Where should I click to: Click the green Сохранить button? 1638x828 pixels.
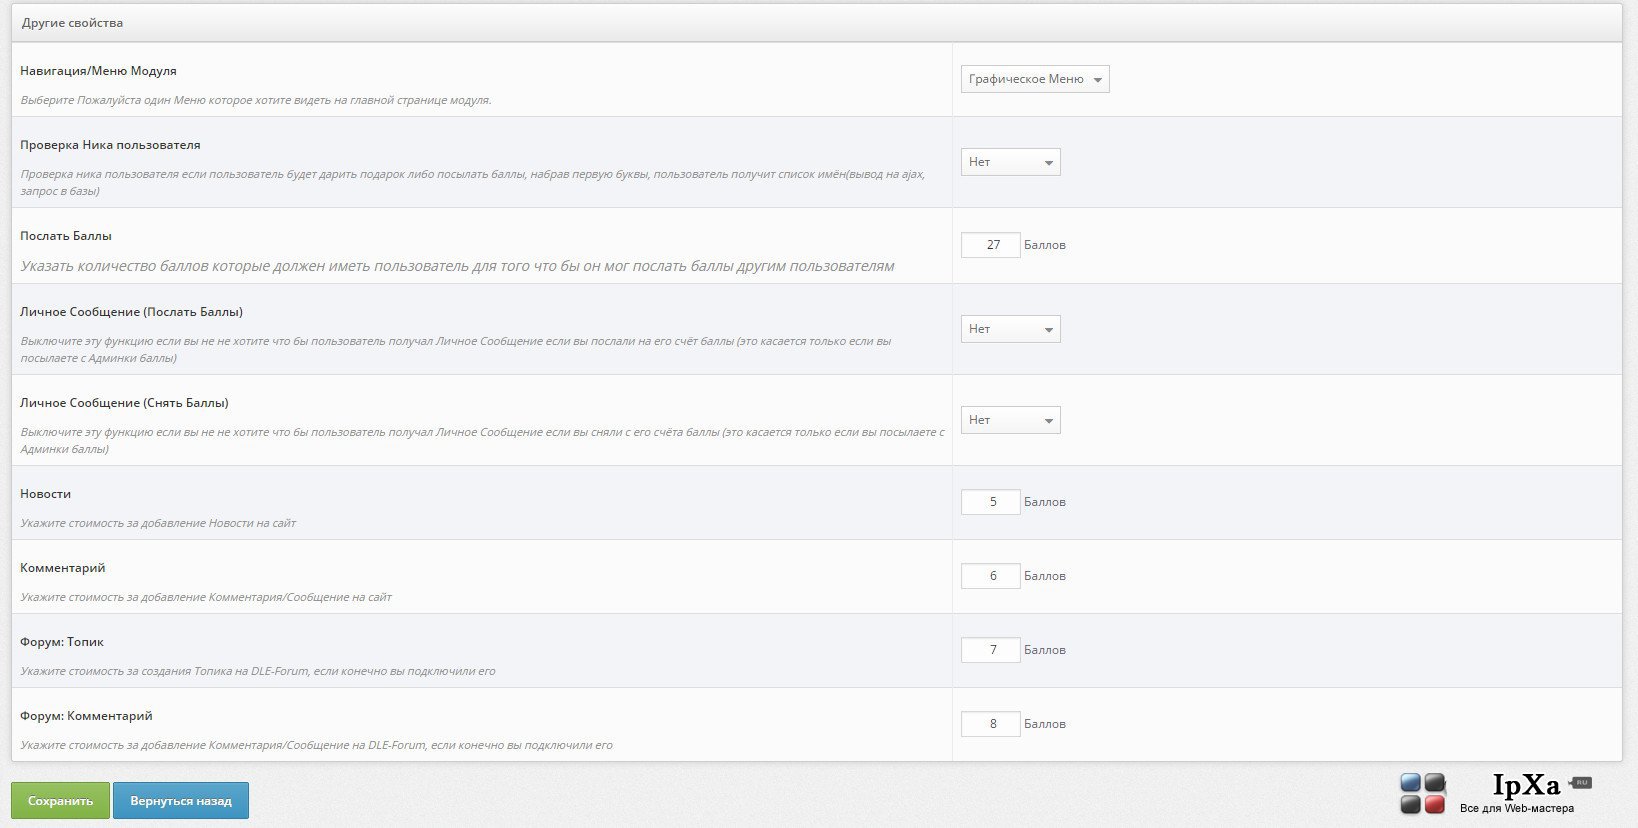60,801
